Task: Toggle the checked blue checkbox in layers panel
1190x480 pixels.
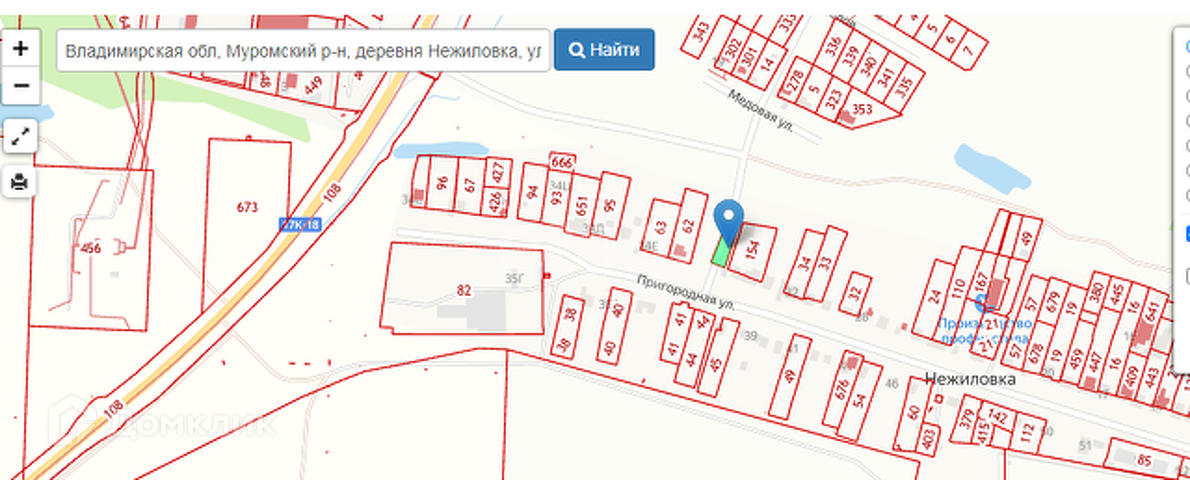Action: tap(1187, 234)
